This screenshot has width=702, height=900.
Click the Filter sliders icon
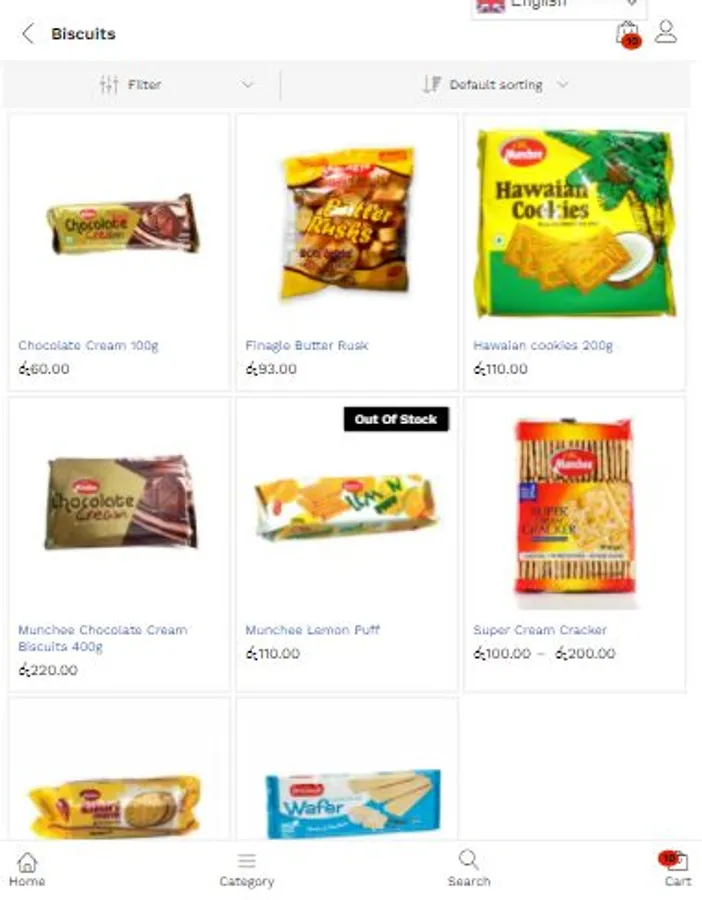[109, 84]
